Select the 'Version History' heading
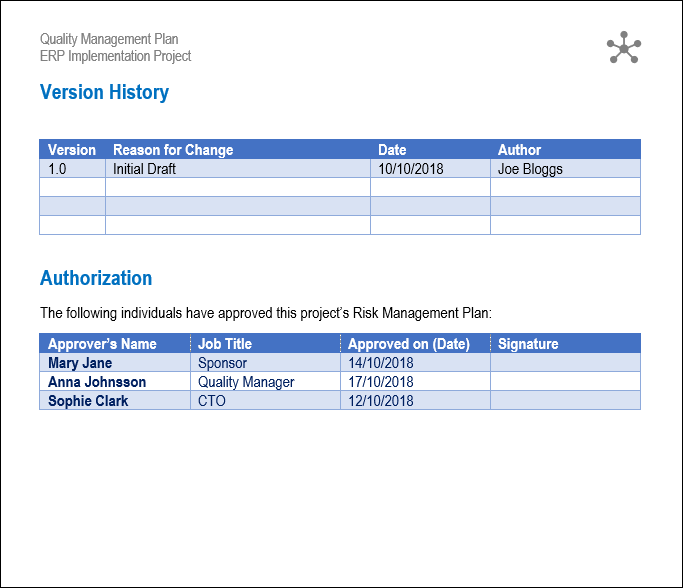 point(104,92)
